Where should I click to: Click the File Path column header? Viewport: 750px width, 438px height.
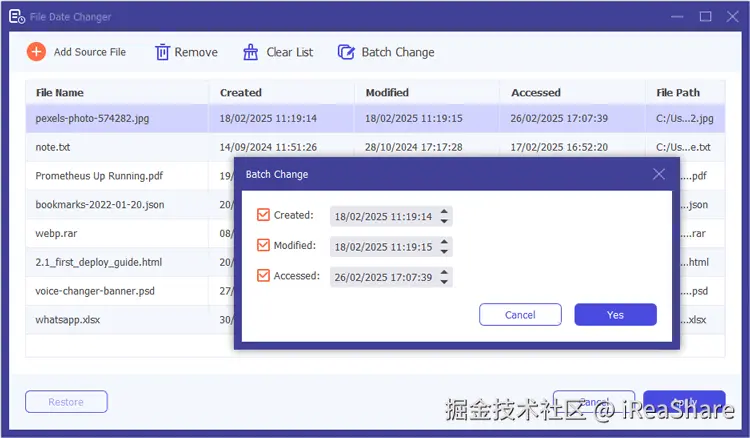(x=685, y=92)
